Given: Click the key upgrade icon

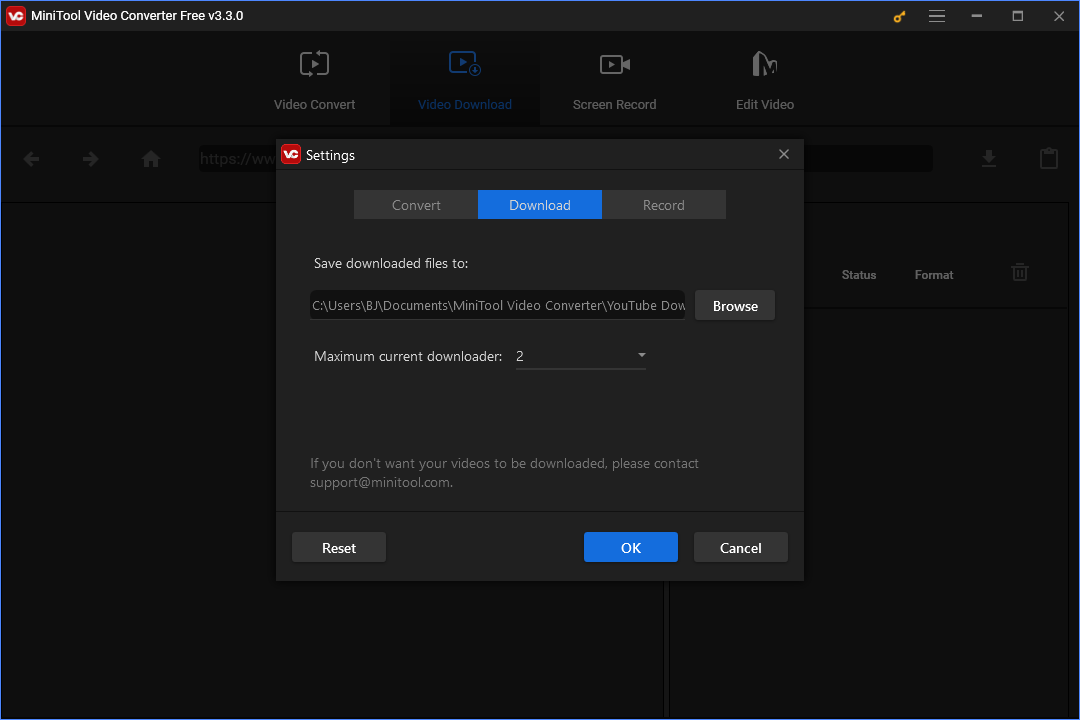Looking at the screenshot, I should 898,16.
